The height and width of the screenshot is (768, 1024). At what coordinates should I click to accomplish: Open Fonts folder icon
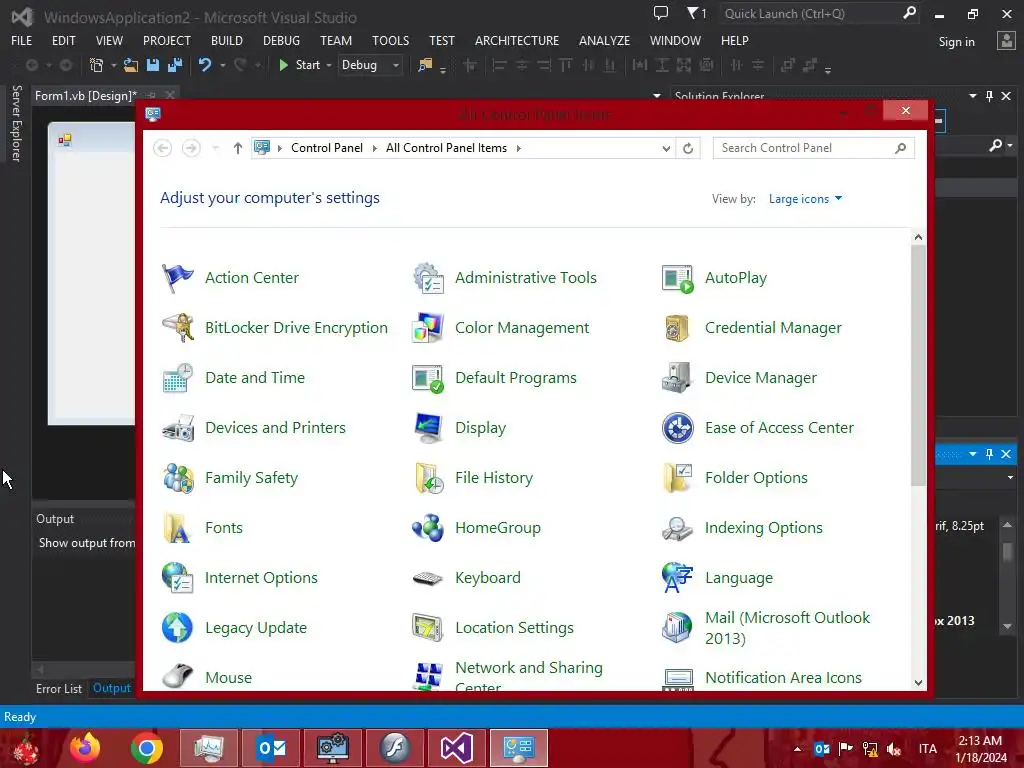tap(177, 528)
